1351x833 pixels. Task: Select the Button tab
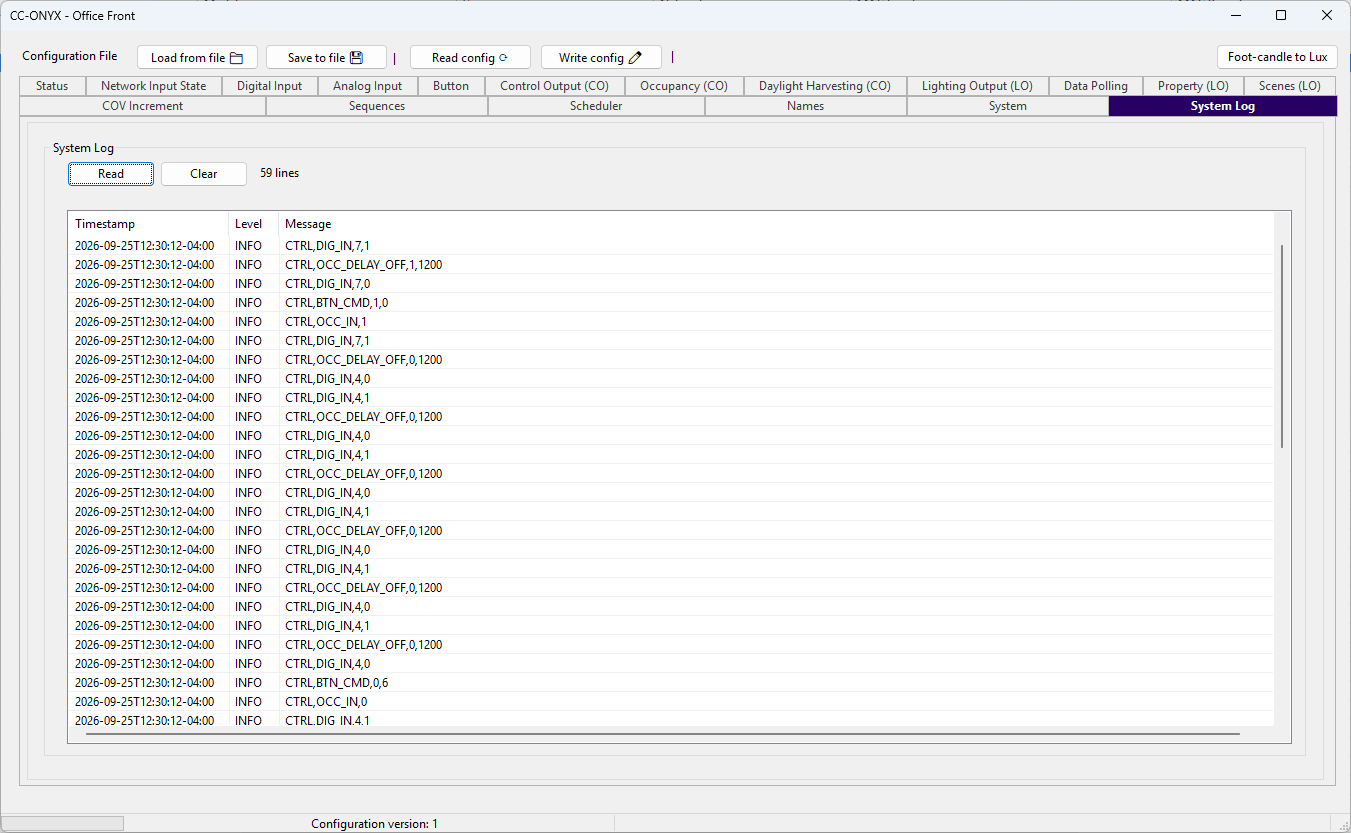(451, 86)
